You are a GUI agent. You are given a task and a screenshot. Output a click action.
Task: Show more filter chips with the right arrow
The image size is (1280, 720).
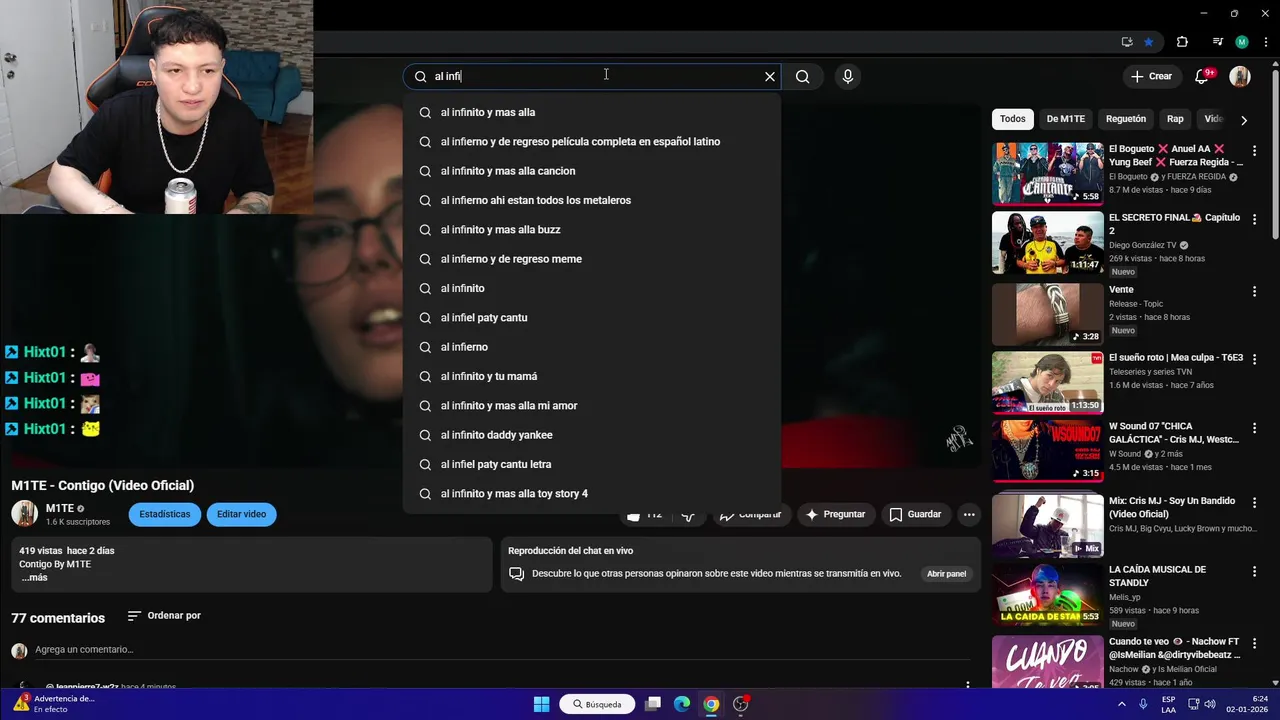1244,120
